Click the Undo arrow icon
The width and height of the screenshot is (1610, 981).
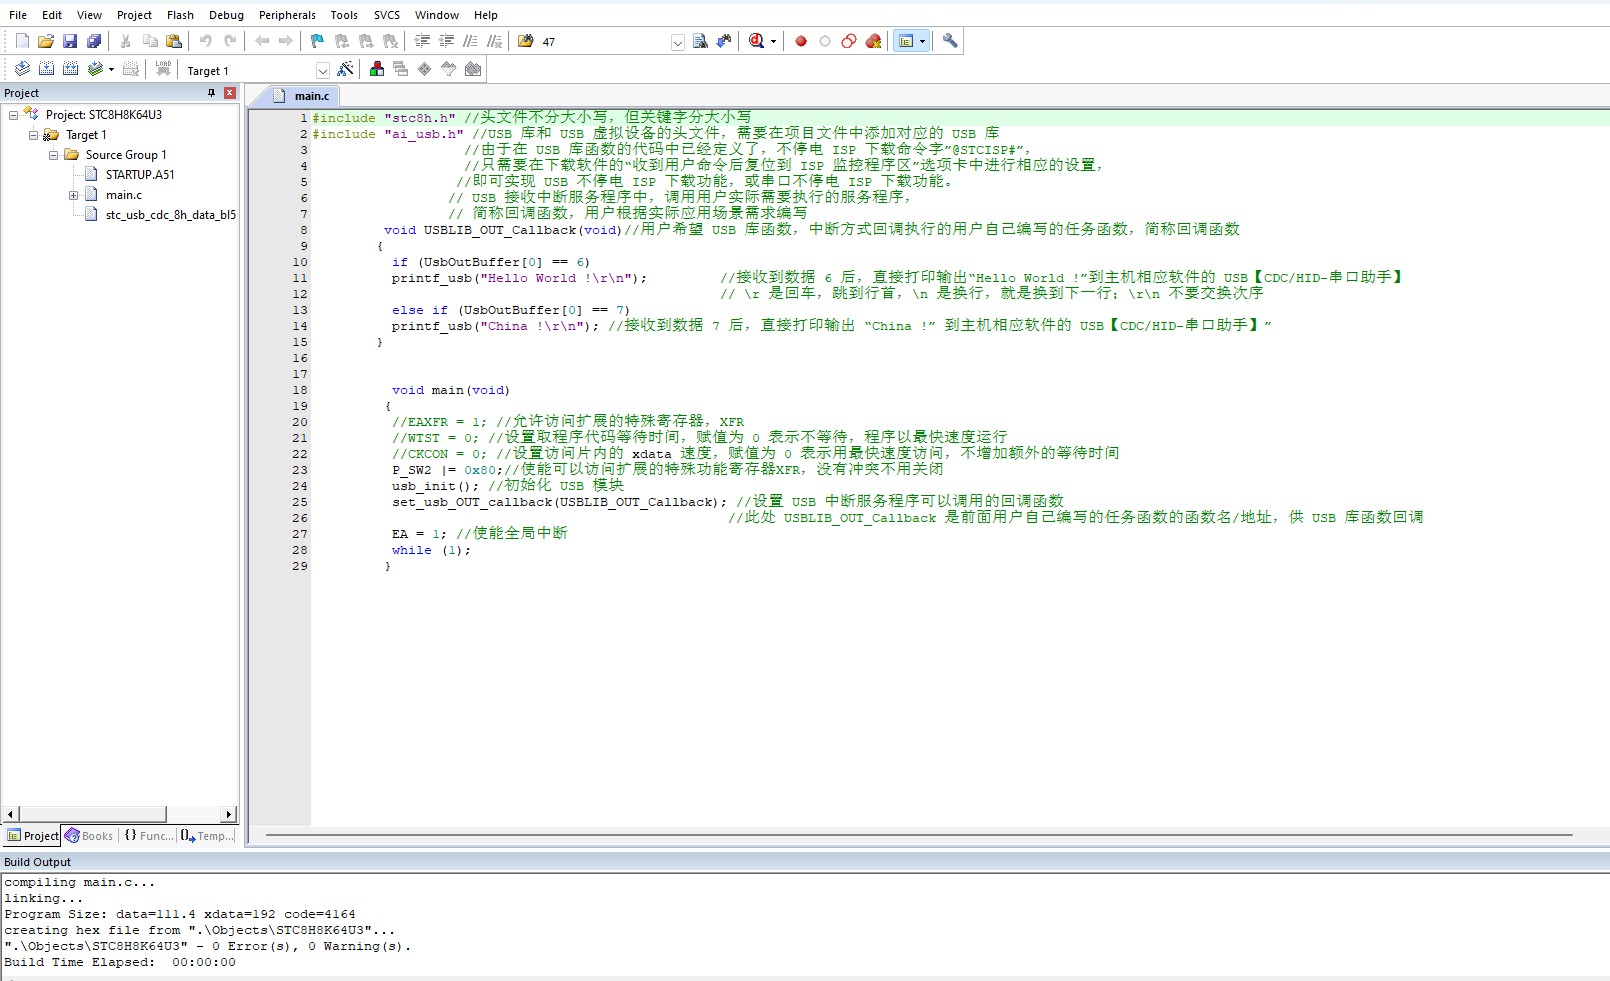click(206, 41)
